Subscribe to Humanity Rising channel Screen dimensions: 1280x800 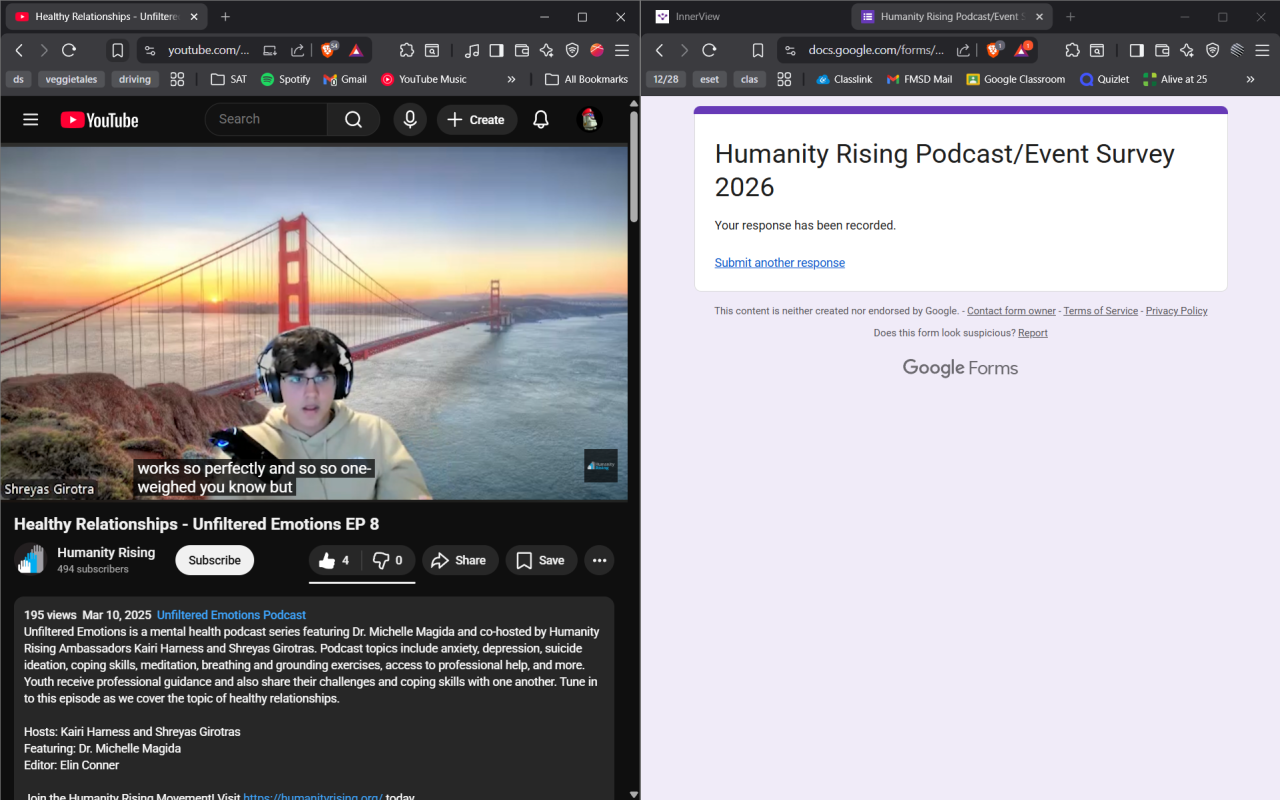[214, 561]
